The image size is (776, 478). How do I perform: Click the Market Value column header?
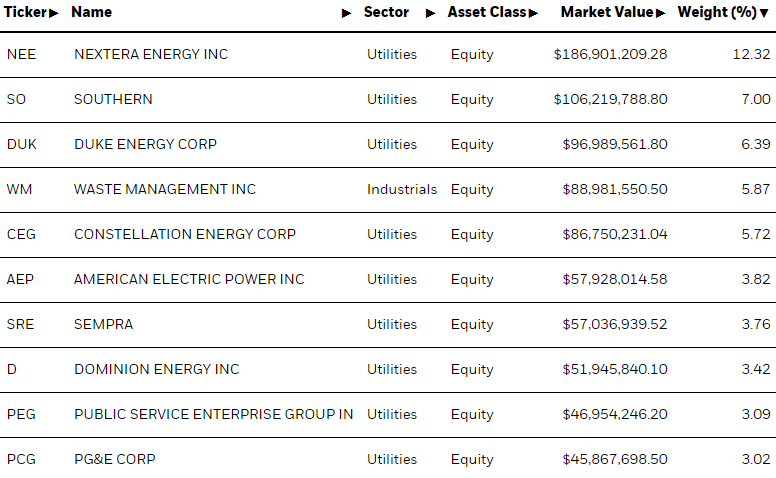coord(607,12)
